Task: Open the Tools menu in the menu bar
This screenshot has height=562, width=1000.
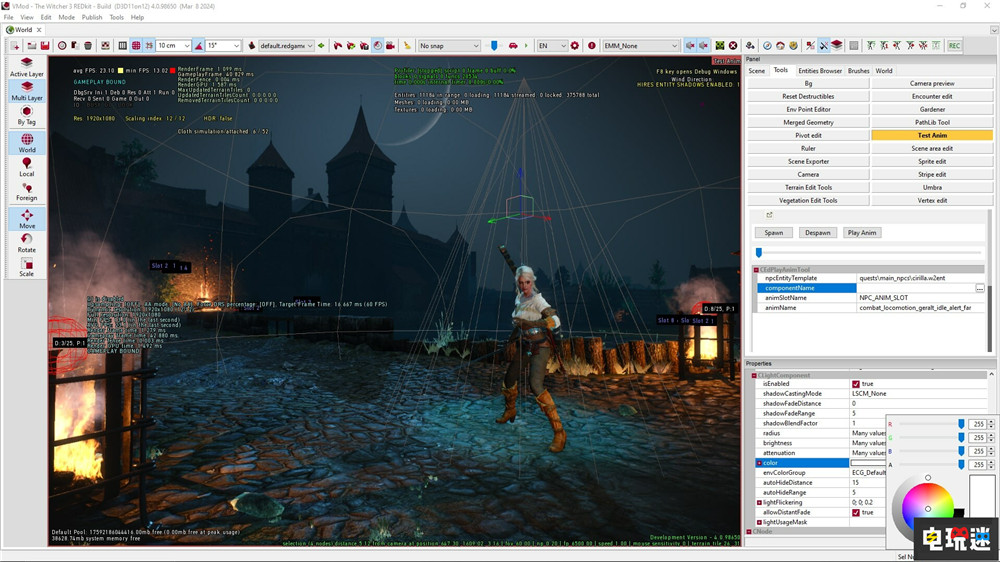Action: 116,17
